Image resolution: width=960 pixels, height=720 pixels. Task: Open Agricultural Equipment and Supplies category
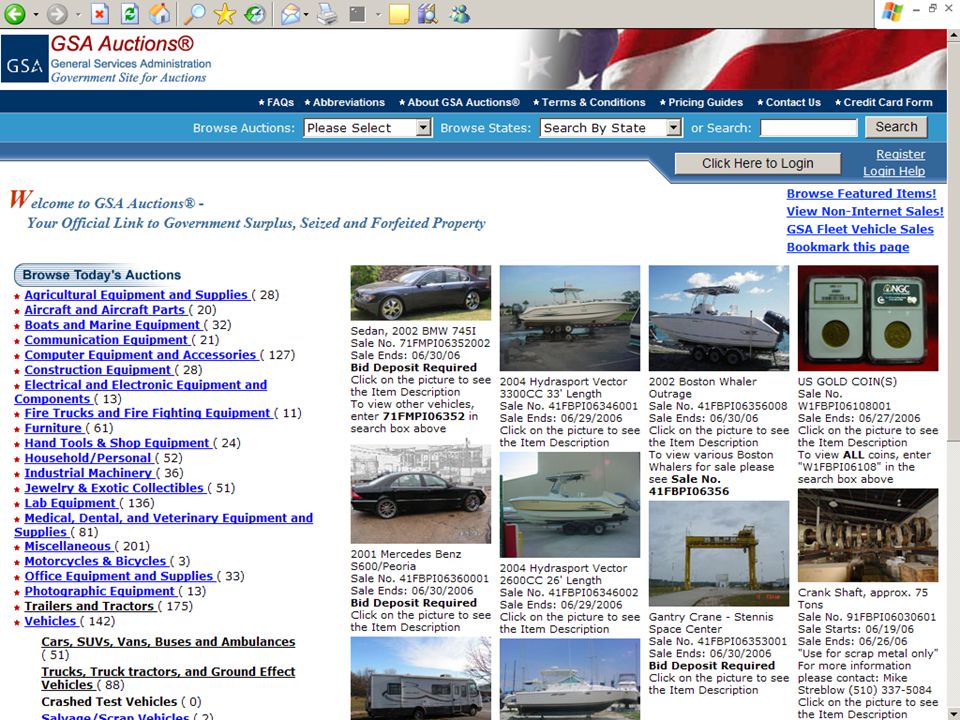[x=136, y=294]
